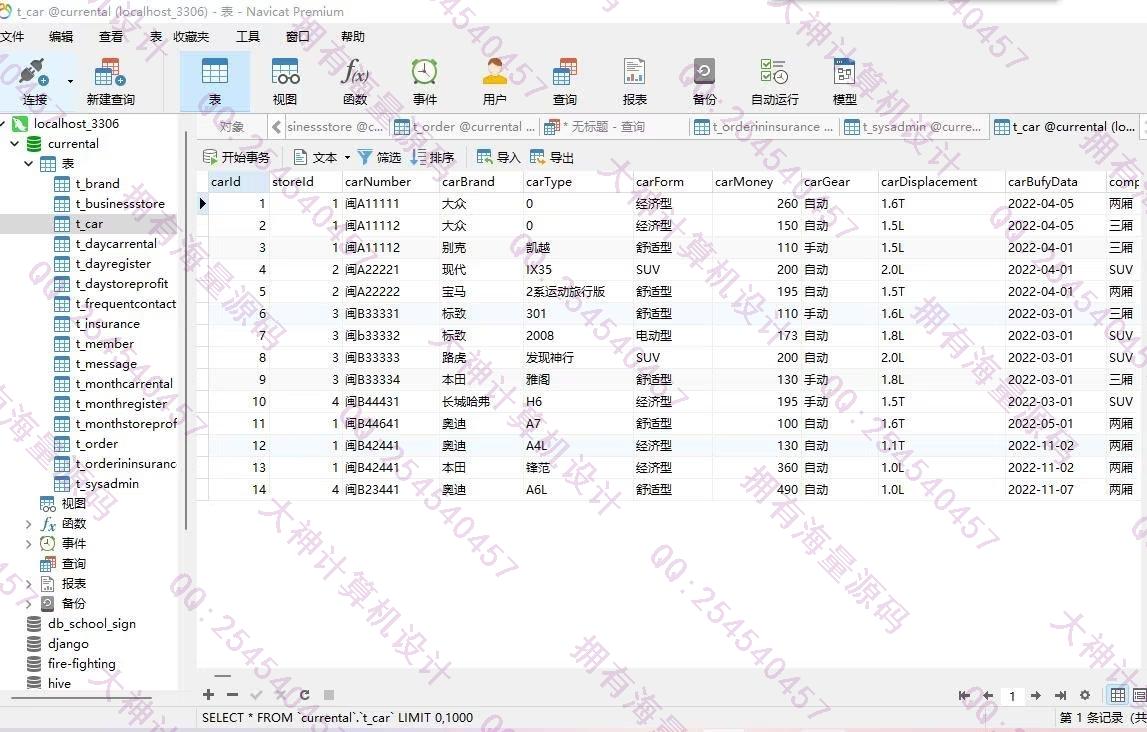Click the 排序 sort button
Image resolution: width=1147 pixels, height=732 pixels.
(x=433, y=157)
